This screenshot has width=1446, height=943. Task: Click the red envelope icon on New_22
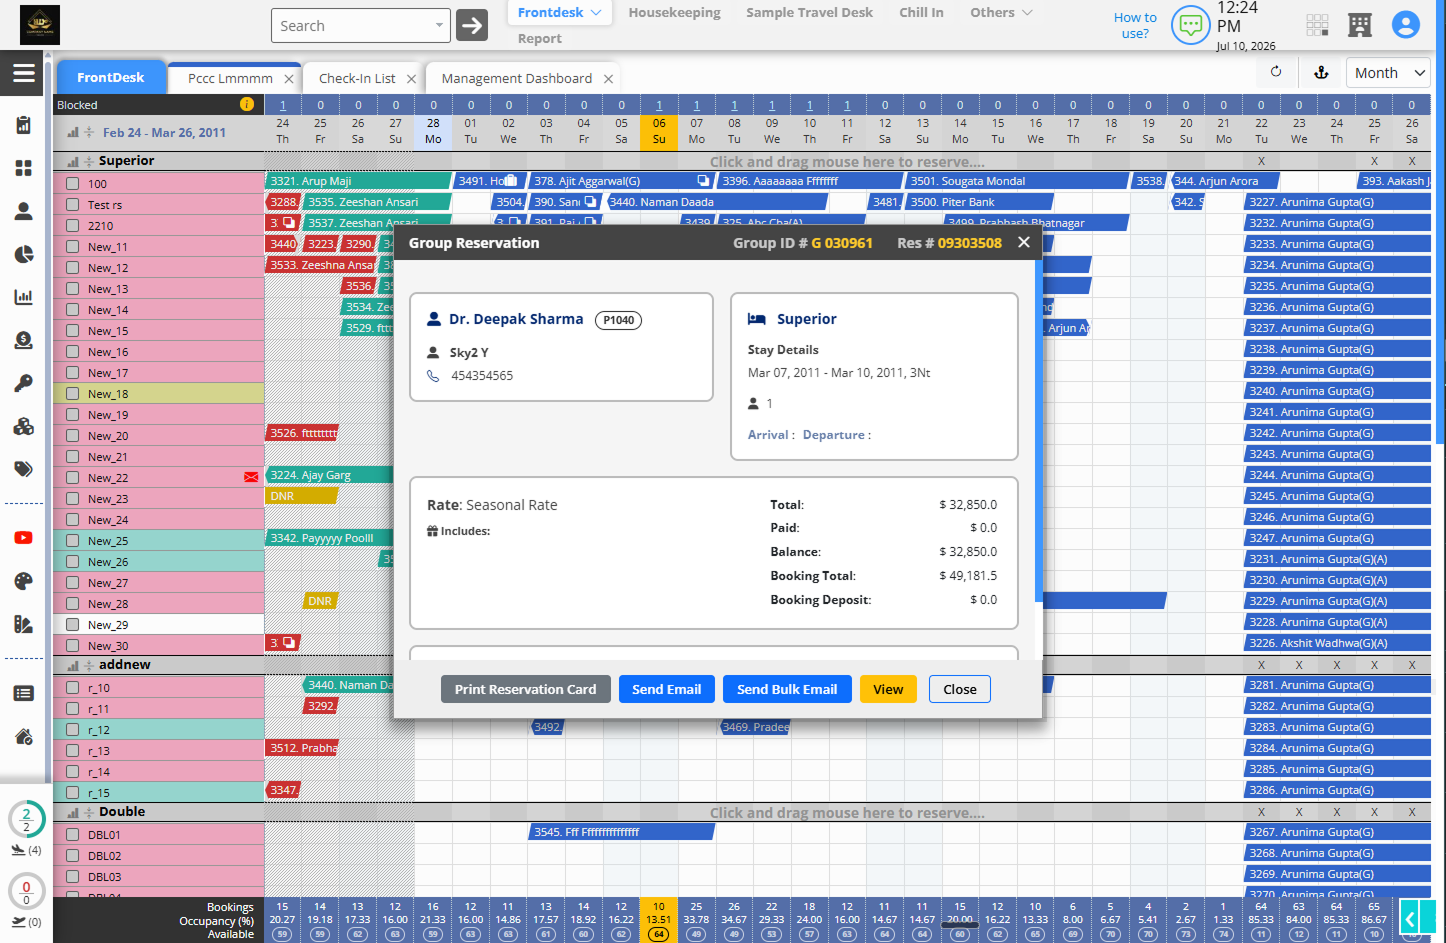pyautogui.click(x=251, y=477)
